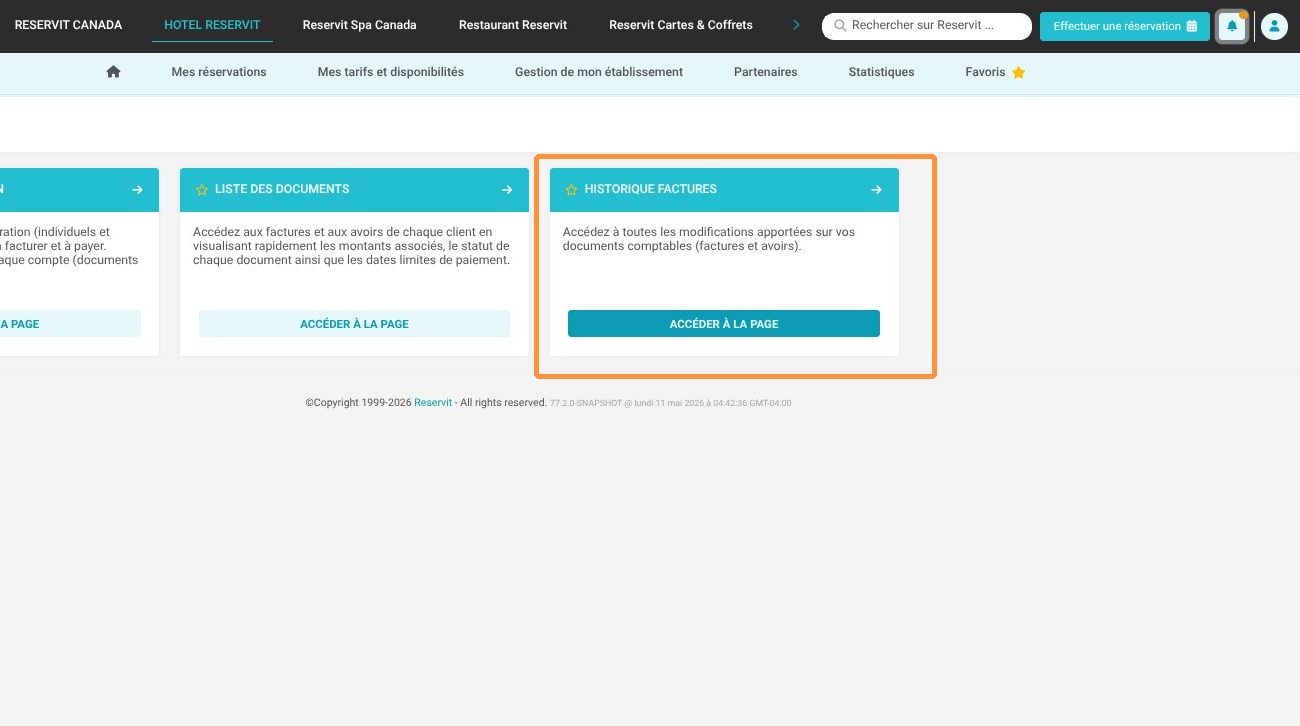Click Accéder à la page under Historique factures
This screenshot has height=726, width=1300.
pyautogui.click(x=724, y=324)
